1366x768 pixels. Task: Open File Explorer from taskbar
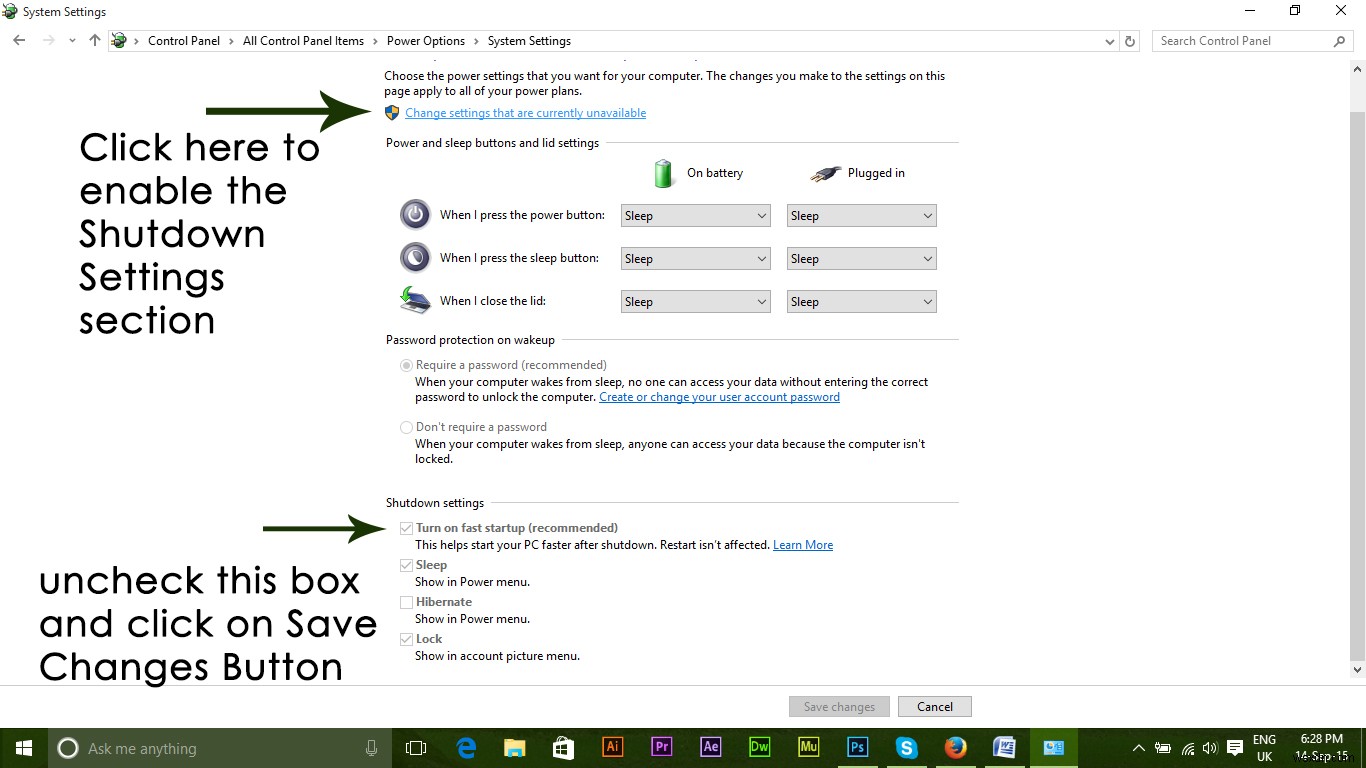514,748
